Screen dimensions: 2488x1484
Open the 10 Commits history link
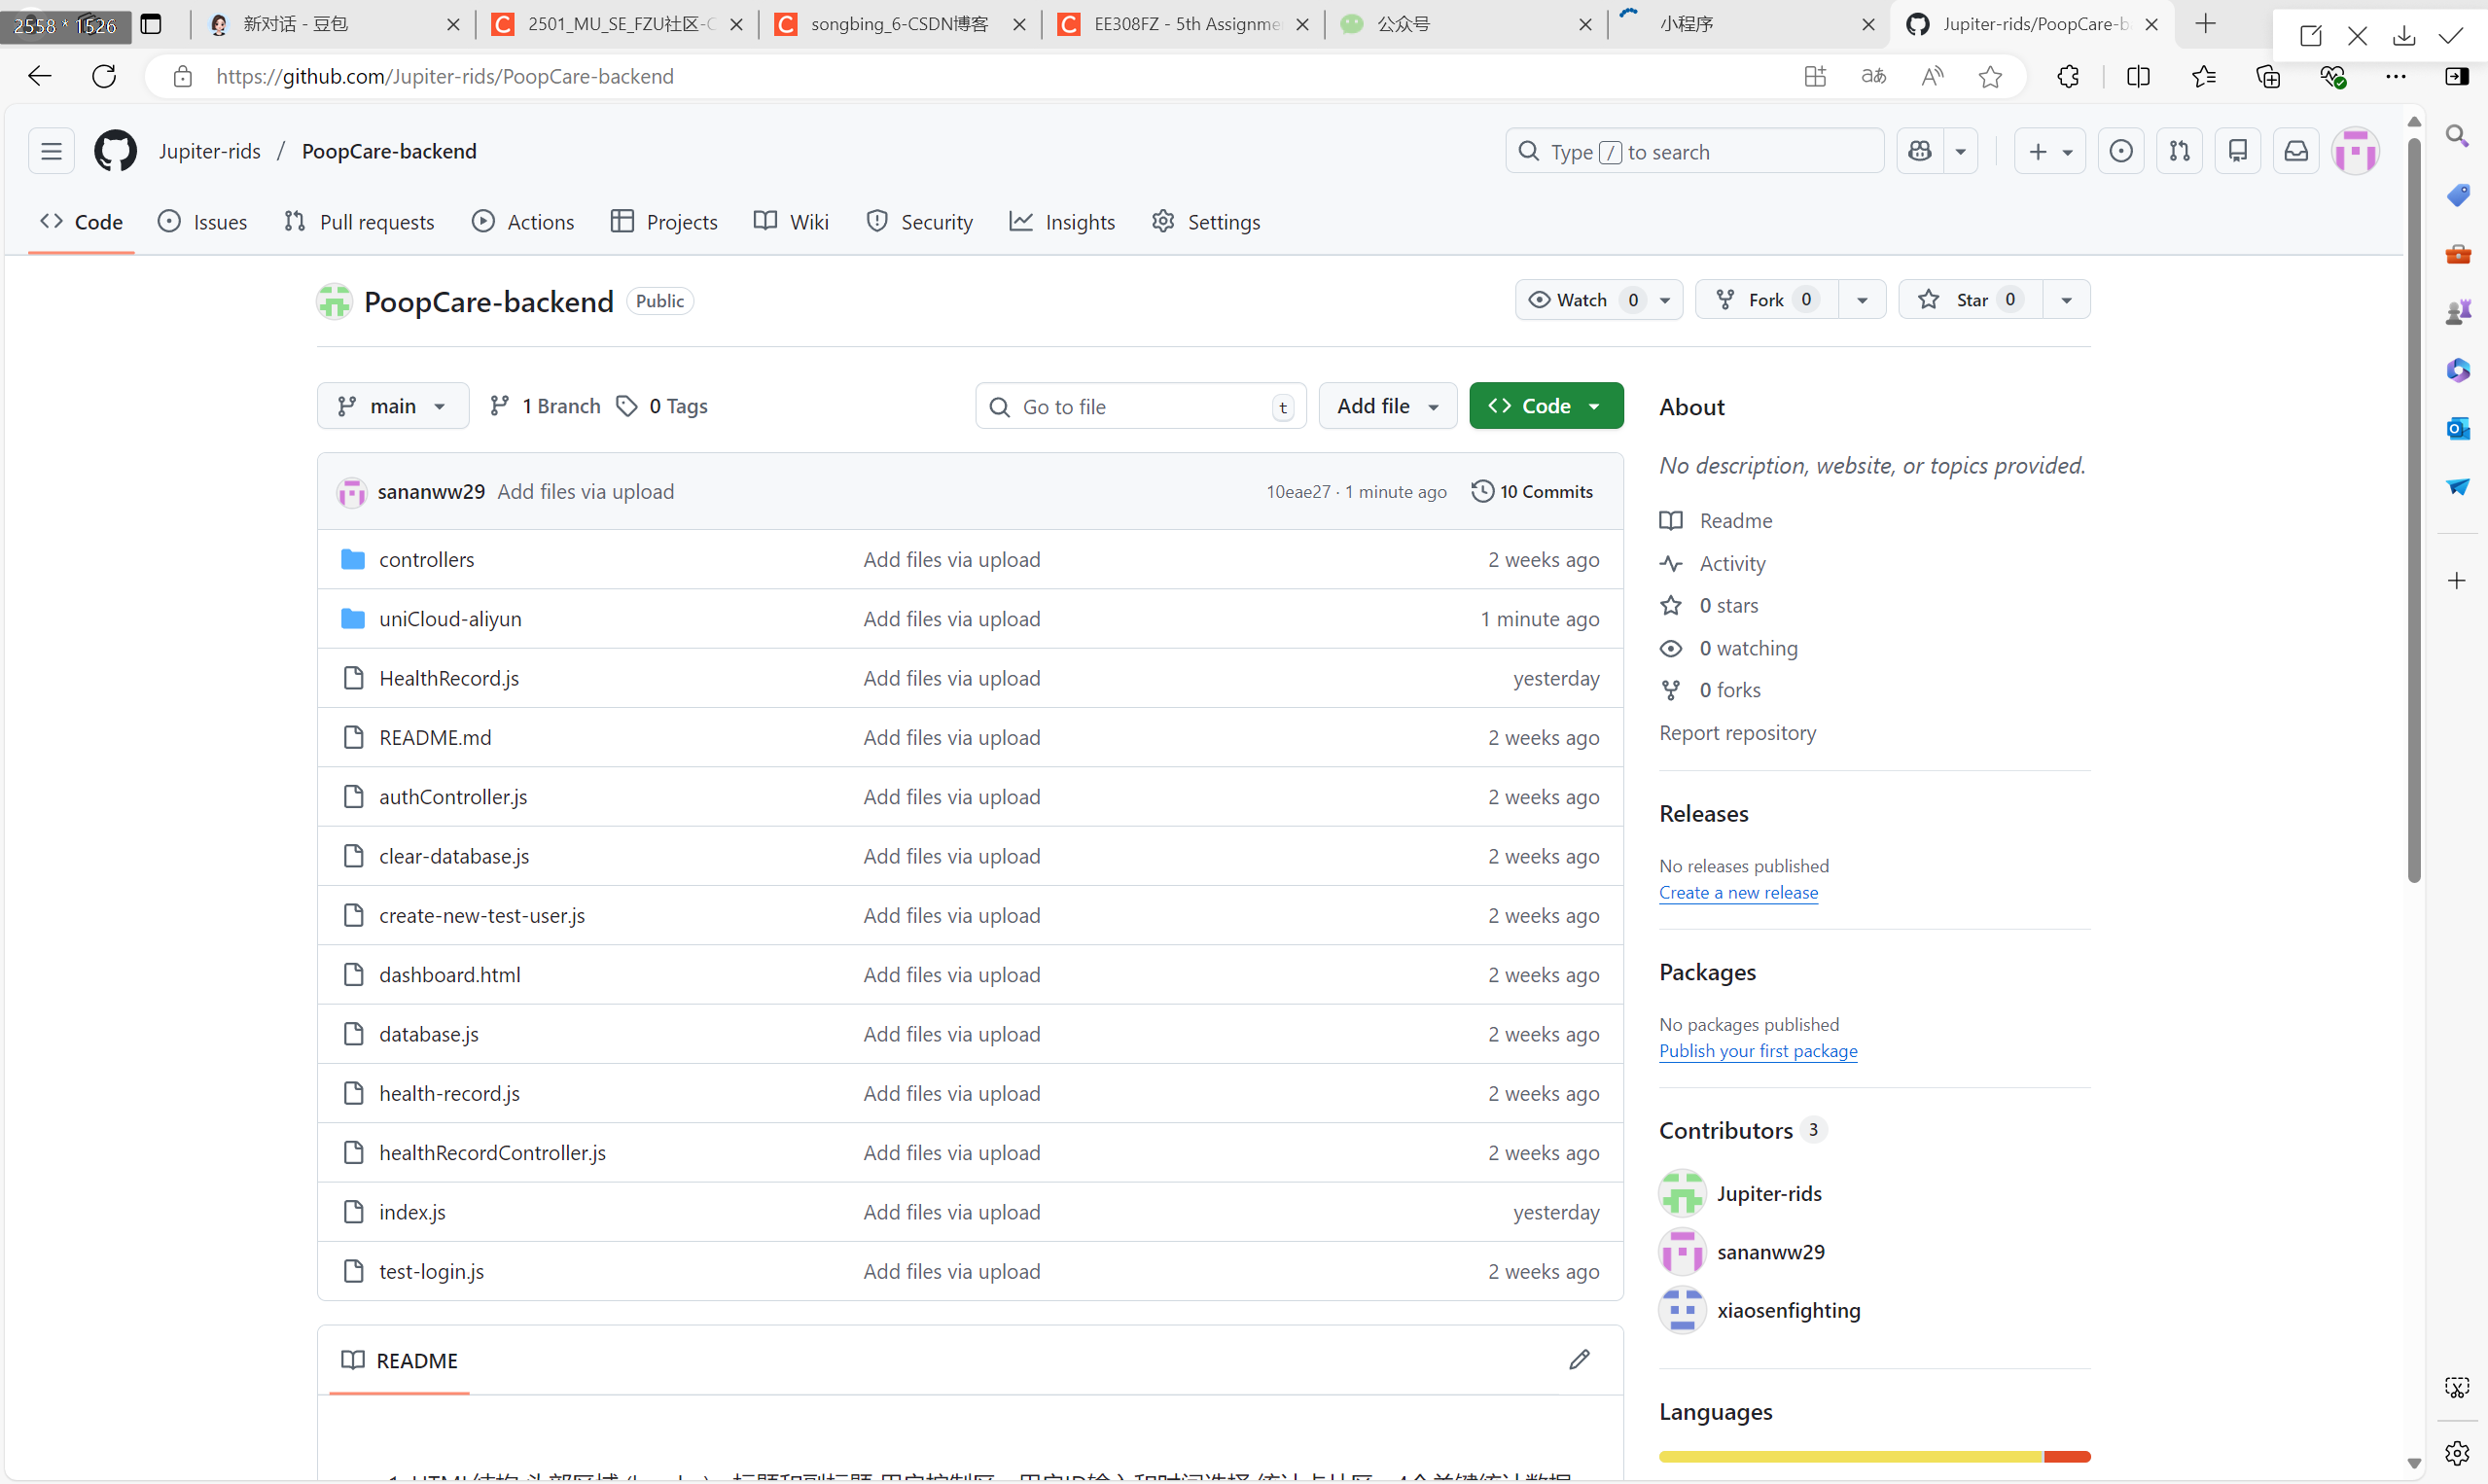click(x=1532, y=491)
